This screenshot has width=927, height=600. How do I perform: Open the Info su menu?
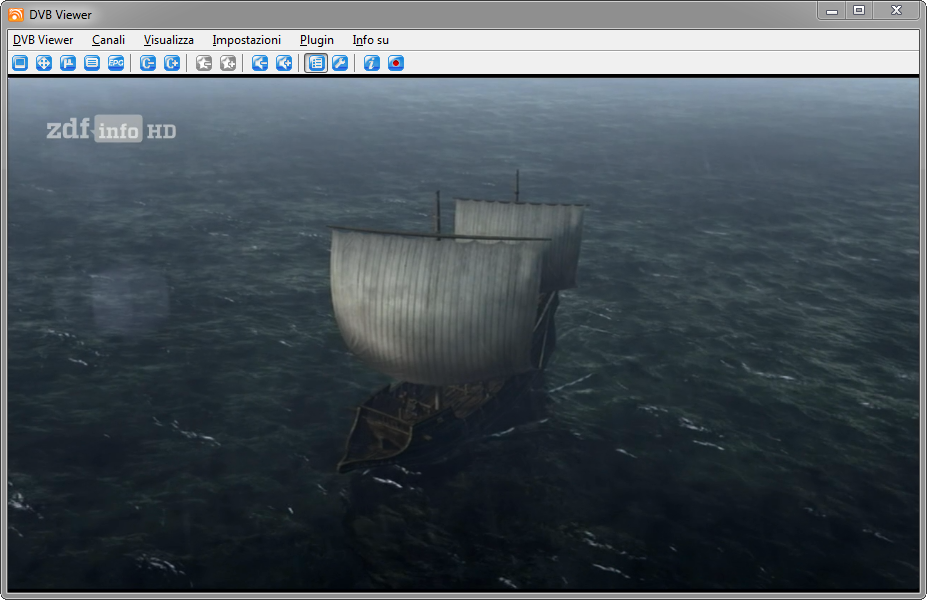[371, 40]
